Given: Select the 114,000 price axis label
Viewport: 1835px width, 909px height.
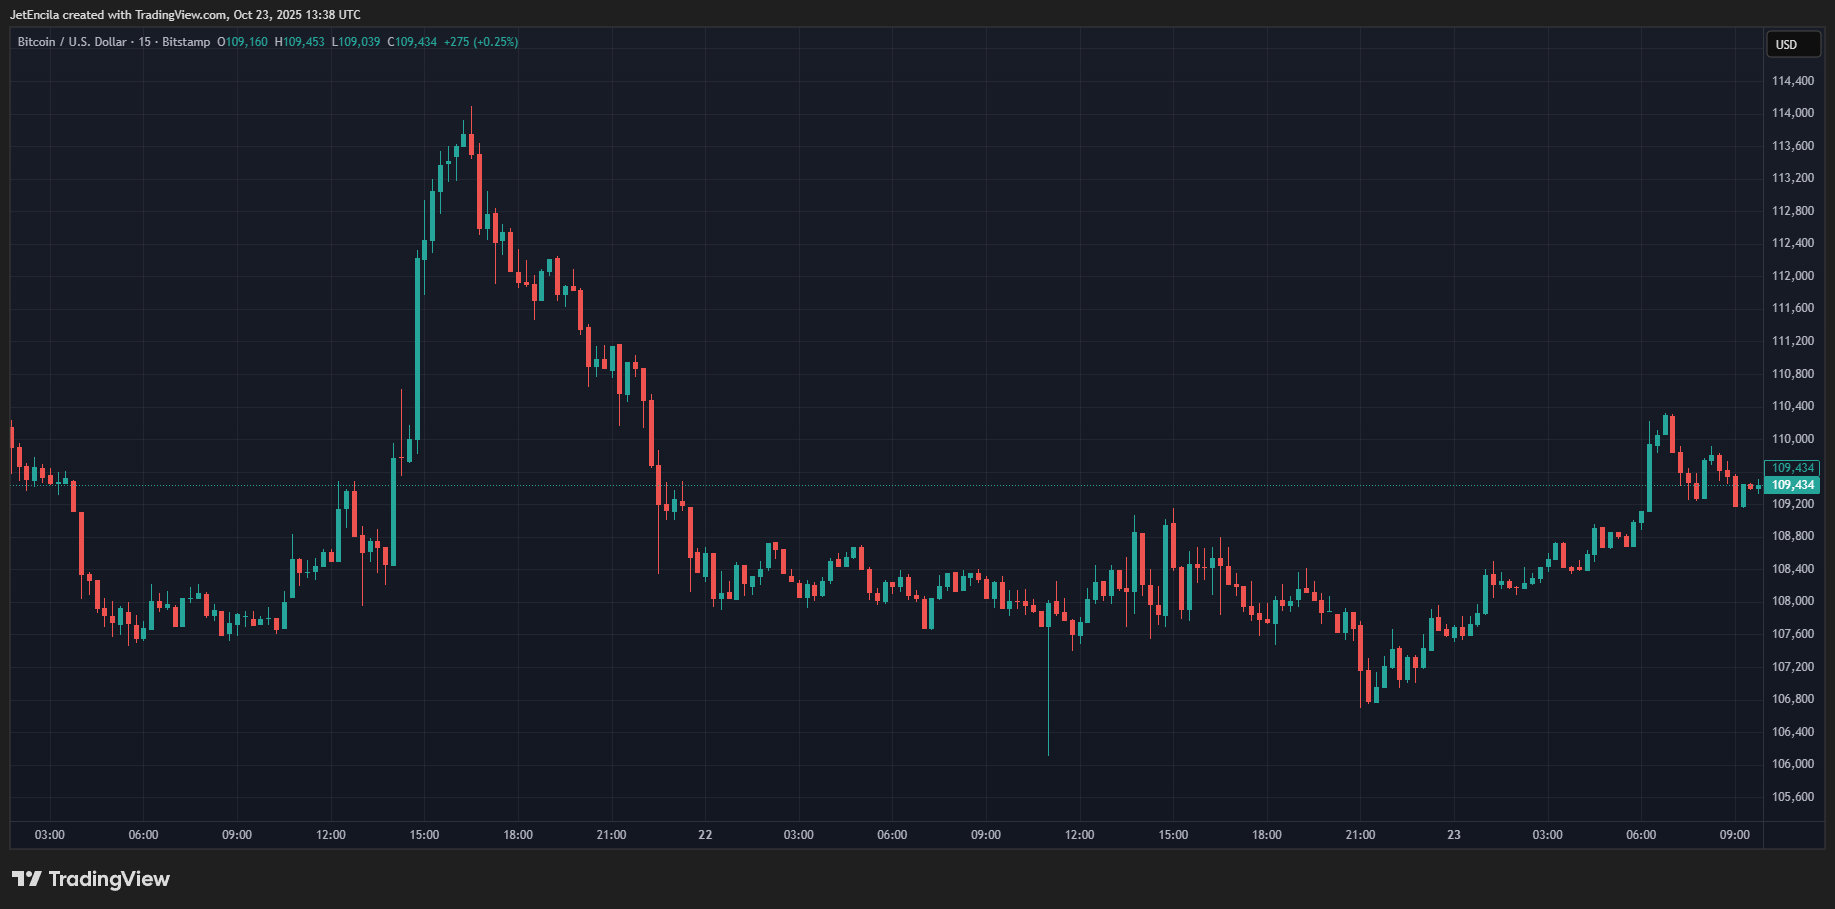Looking at the screenshot, I should click(x=1792, y=113).
